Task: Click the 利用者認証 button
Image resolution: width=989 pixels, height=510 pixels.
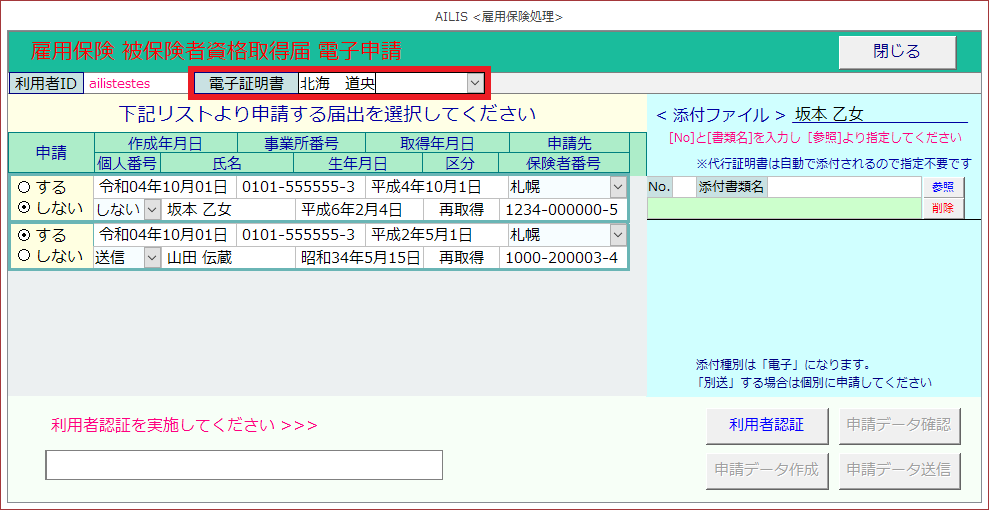Action: (x=766, y=425)
